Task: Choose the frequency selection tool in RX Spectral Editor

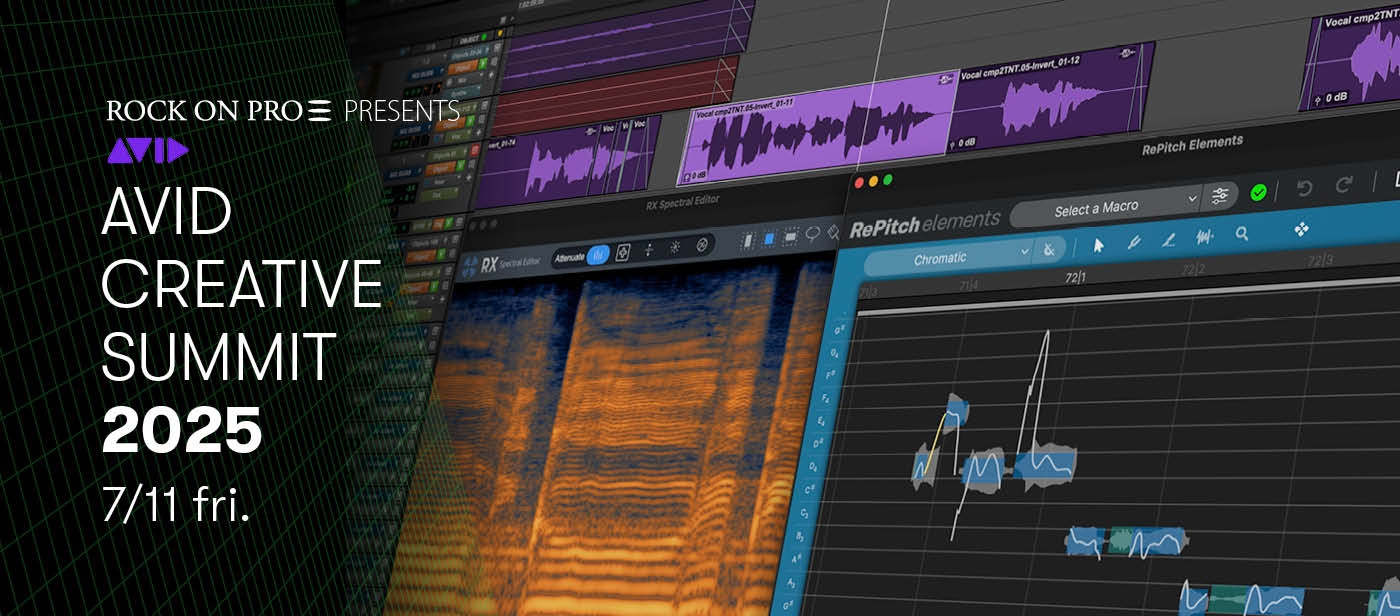Action: click(790, 237)
